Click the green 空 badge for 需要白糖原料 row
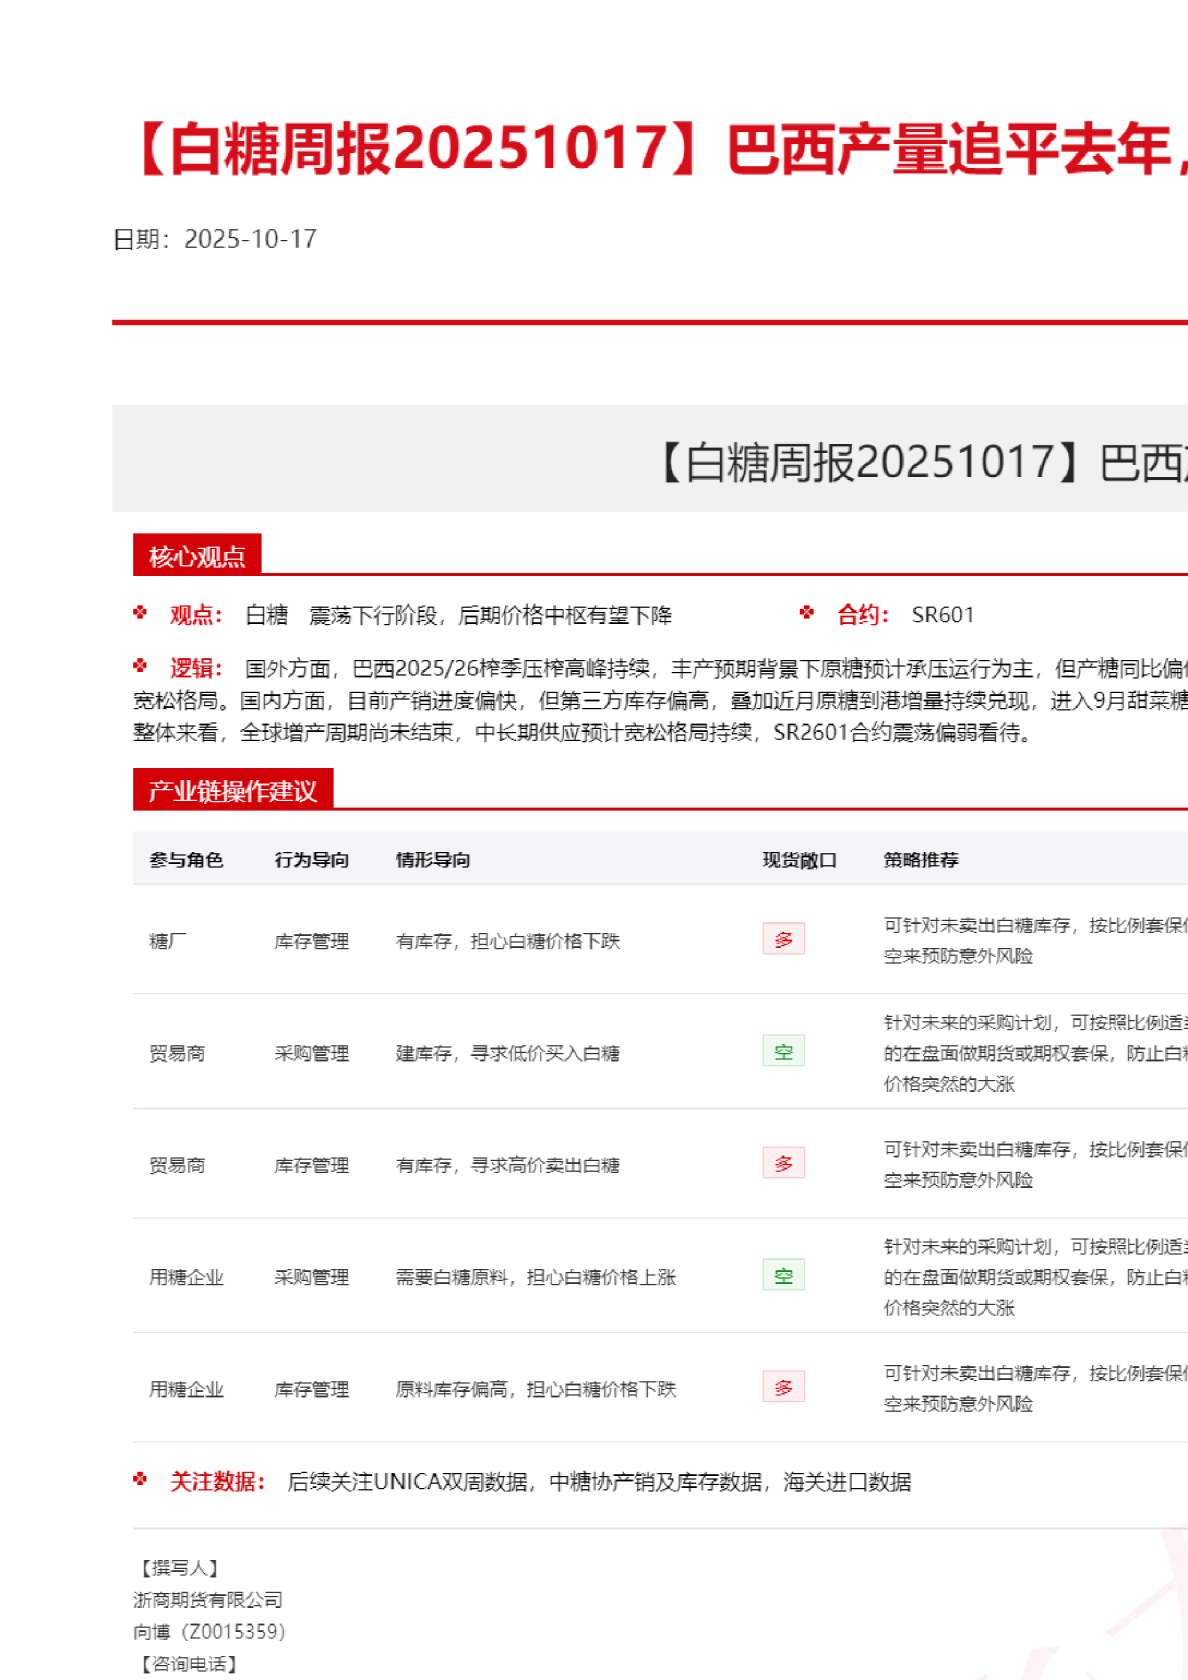Screen dimensions: 1188x1680 click(783, 1275)
